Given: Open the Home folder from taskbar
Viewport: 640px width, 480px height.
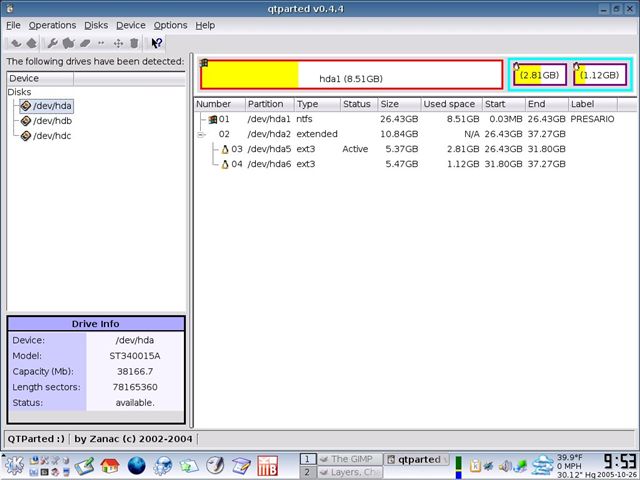Looking at the screenshot, I should (110, 466).
